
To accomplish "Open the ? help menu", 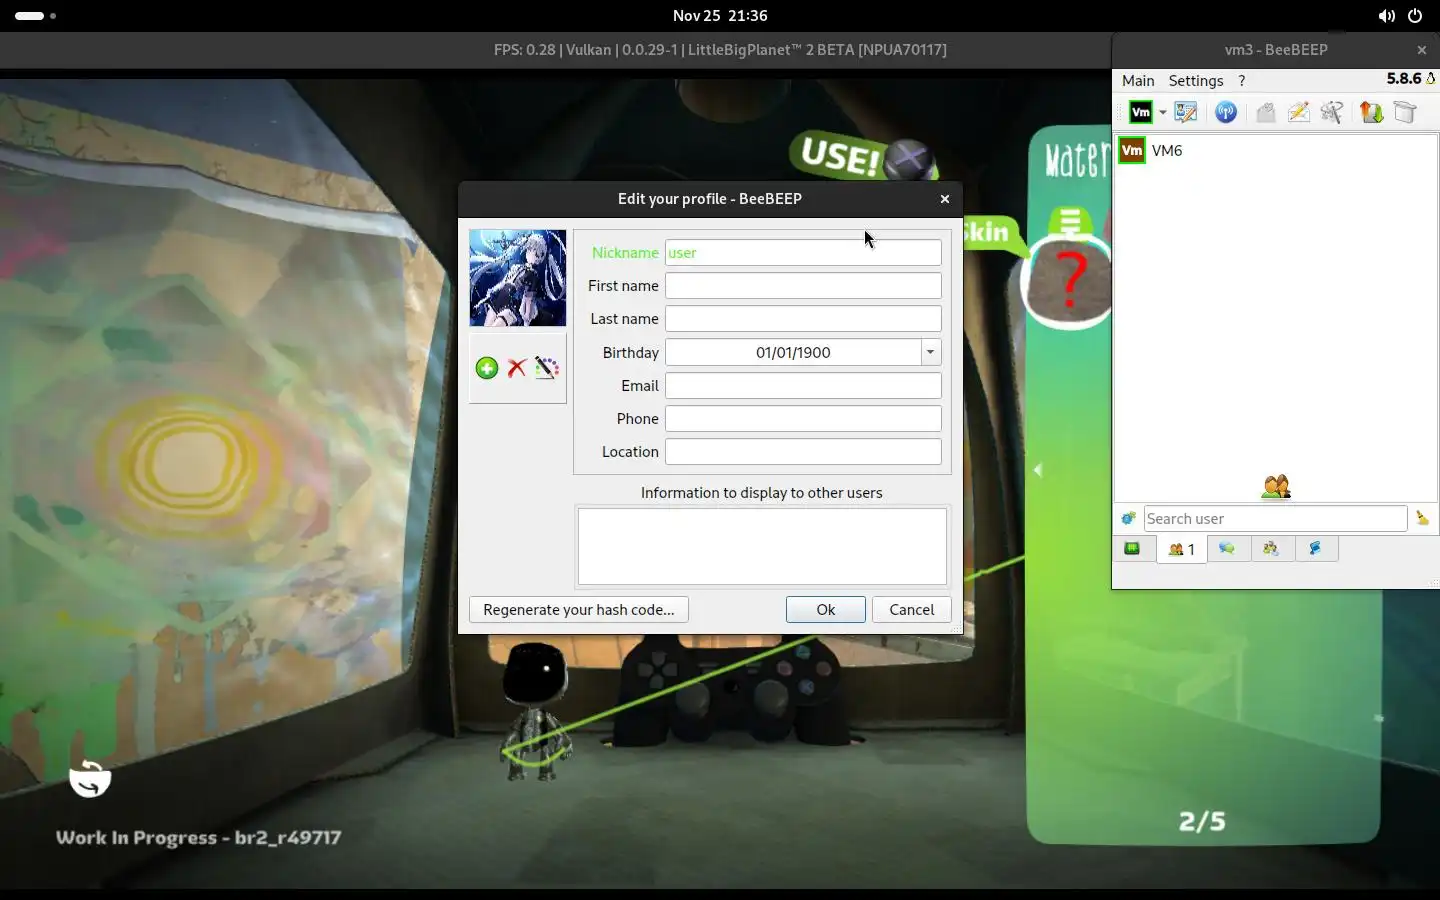I will tap(1242, 80).
